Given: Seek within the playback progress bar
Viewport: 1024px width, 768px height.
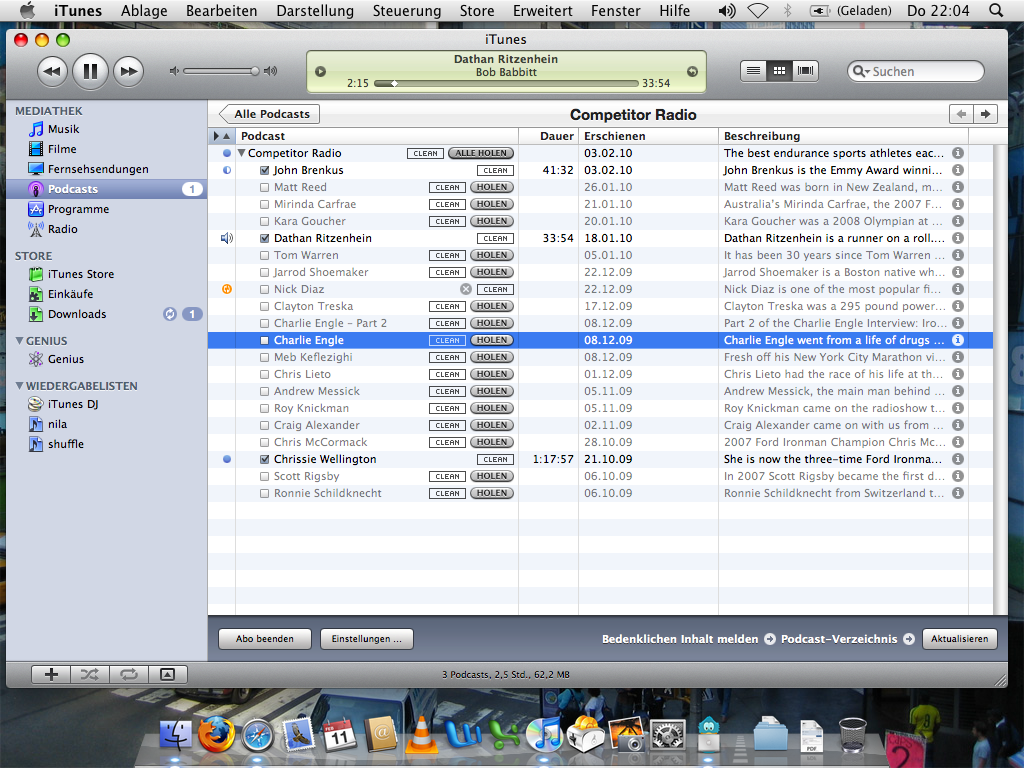Looking at the screenshot, I should [506, 84].
